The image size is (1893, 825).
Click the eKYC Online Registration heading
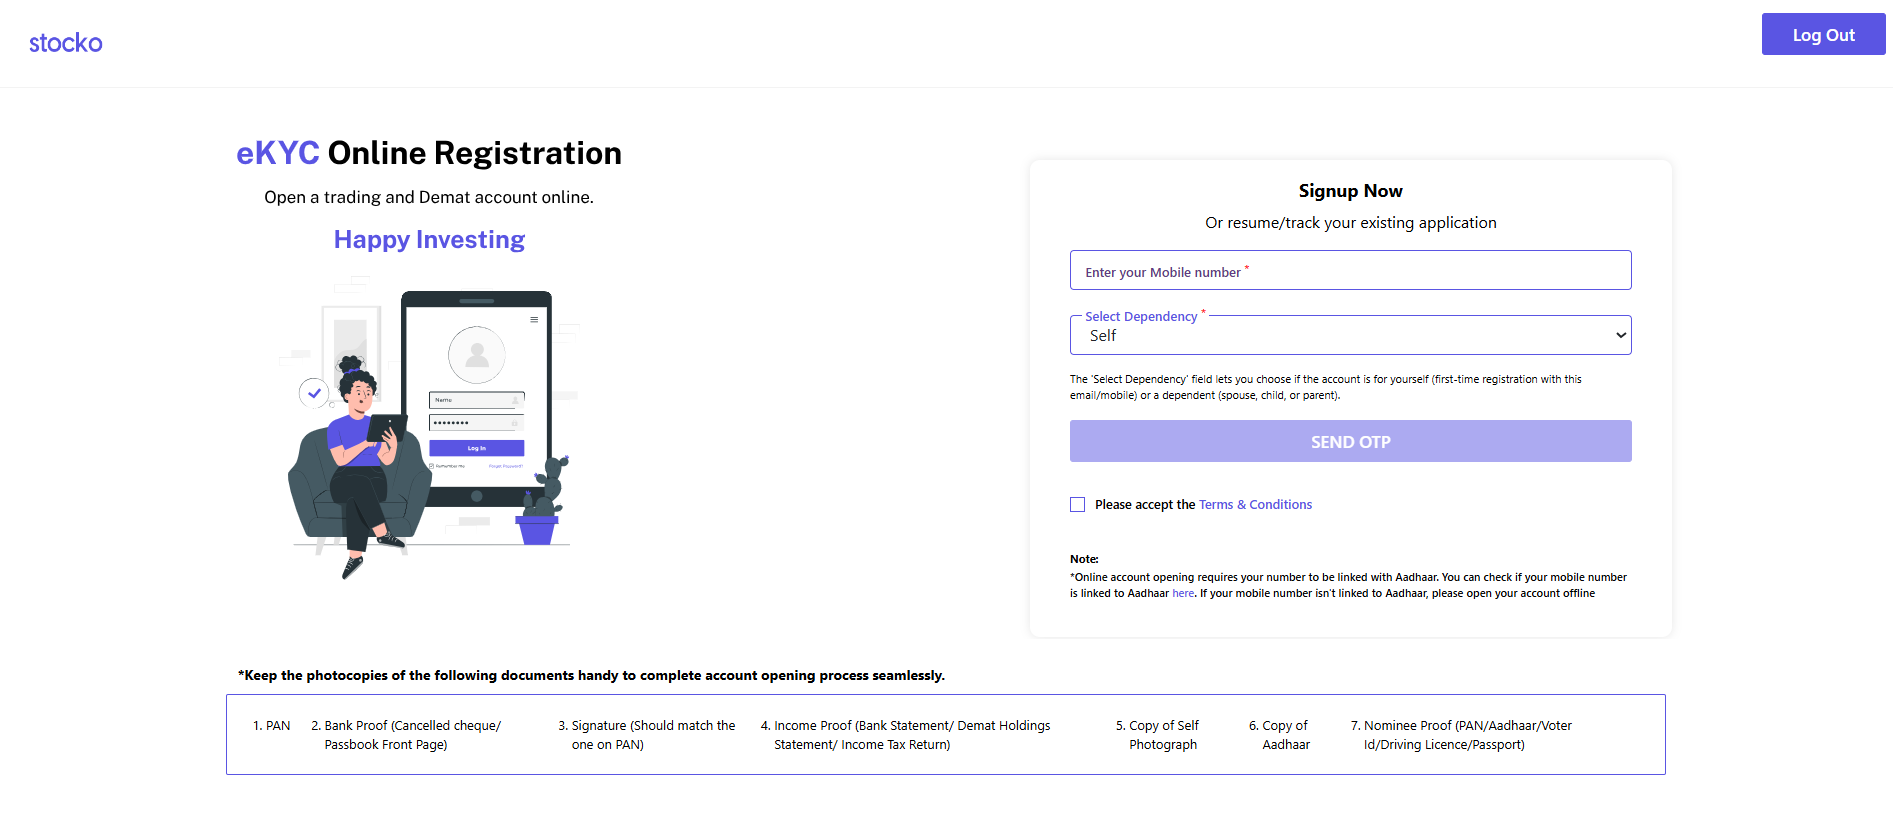pyautogui.click(x=429, y=153)
